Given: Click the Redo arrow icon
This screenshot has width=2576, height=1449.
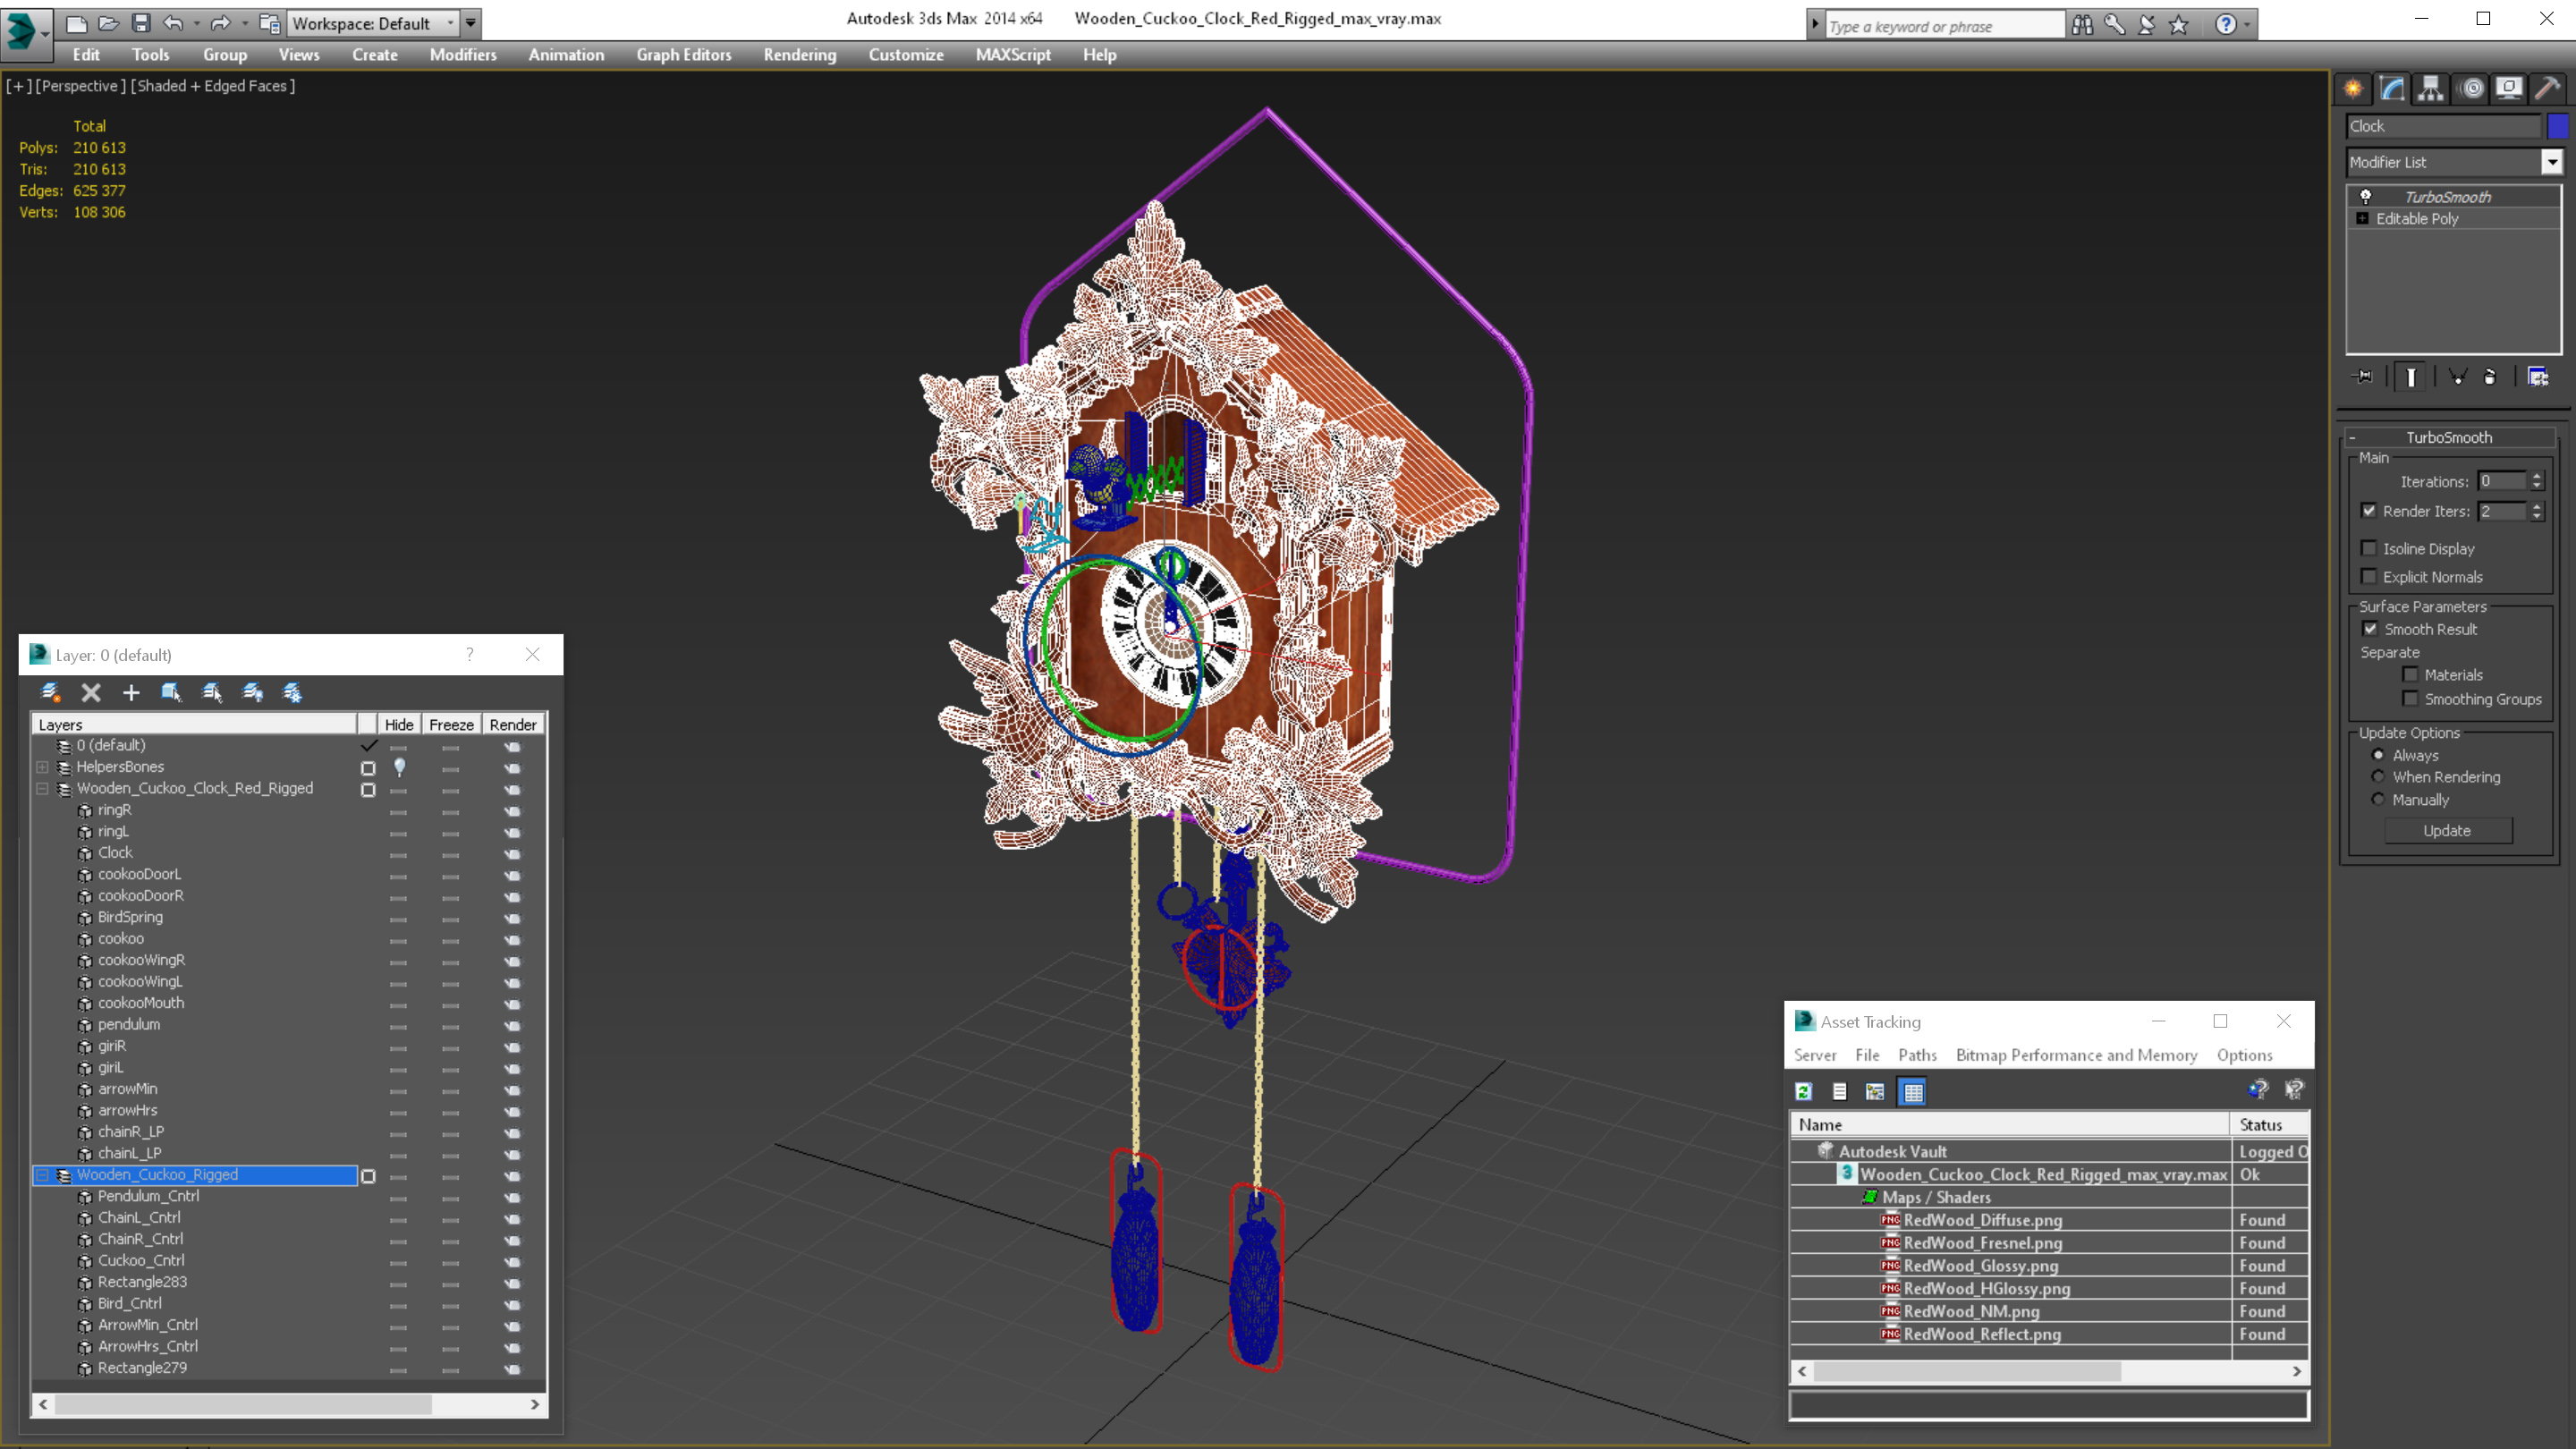Looking at the screenshot, I should [x=220, y=22].
